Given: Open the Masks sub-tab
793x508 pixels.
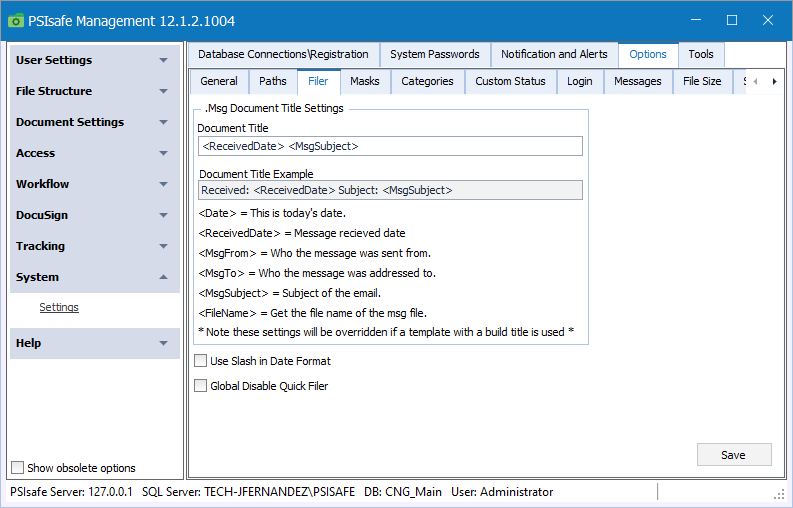Looking at the screenshot, I should (x=365, y=81).
